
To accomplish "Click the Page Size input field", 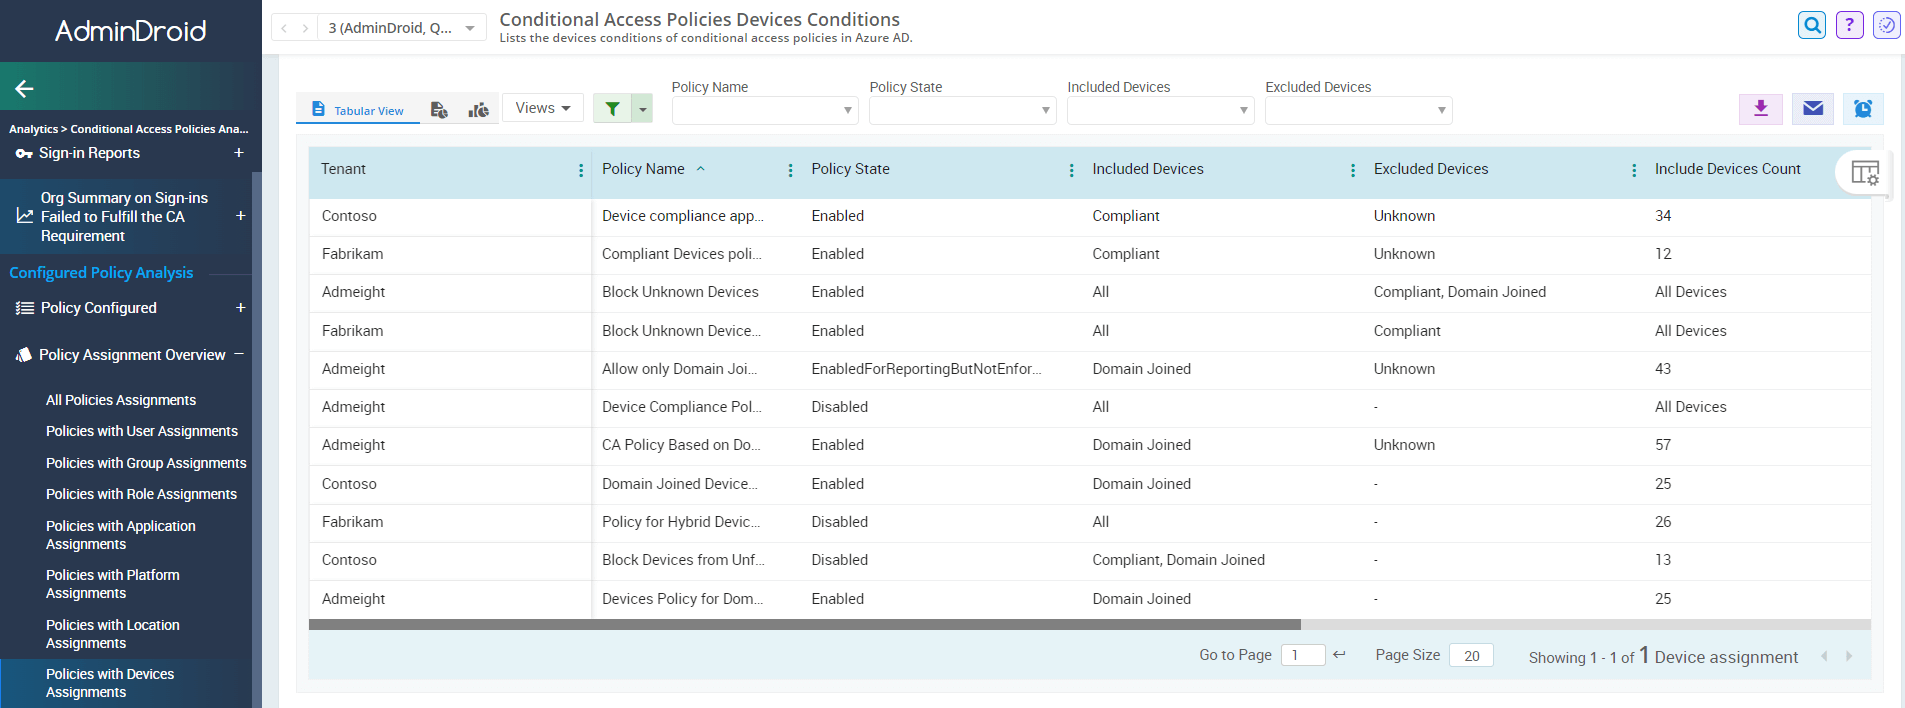I will (x=1471, y=655).
